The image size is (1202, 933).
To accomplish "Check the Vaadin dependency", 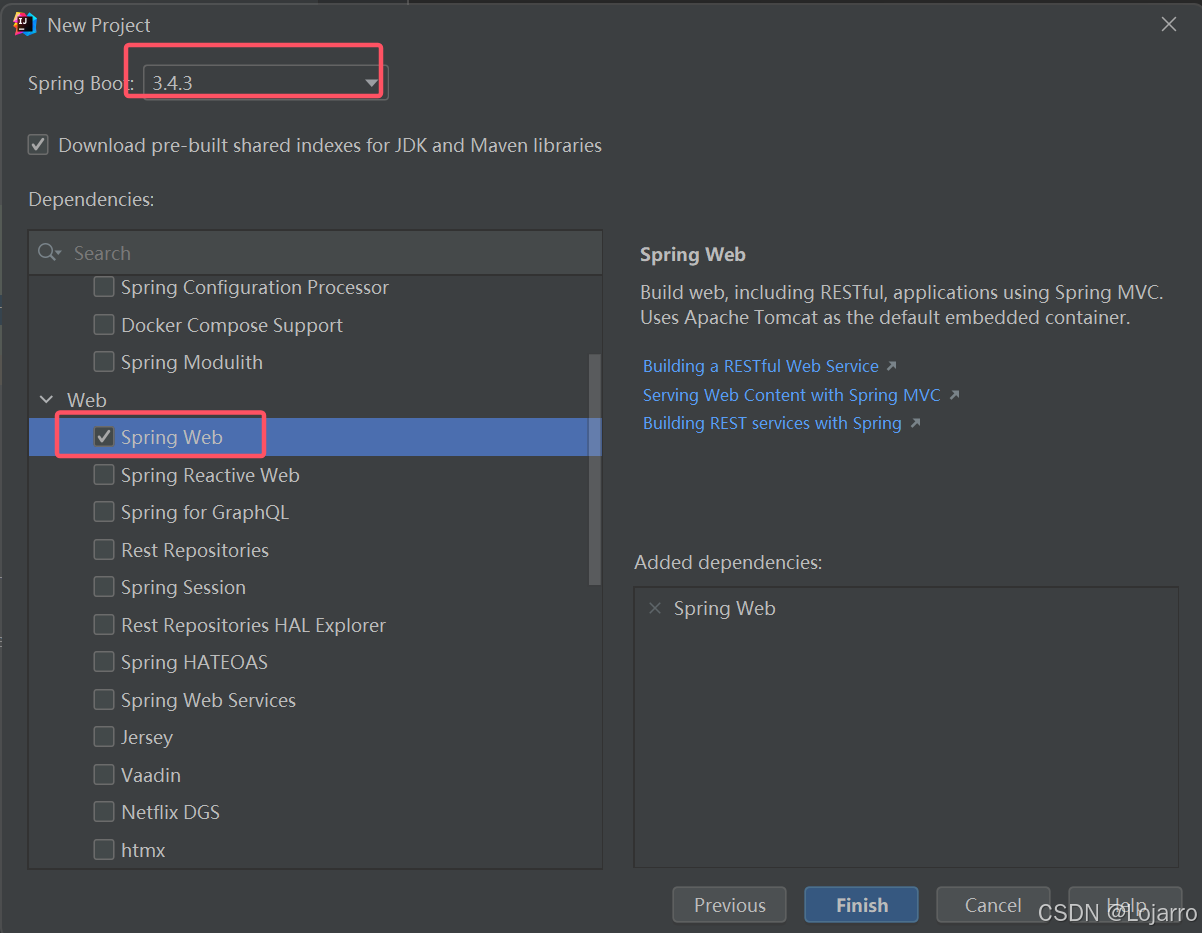I will [x=103, y=775].
